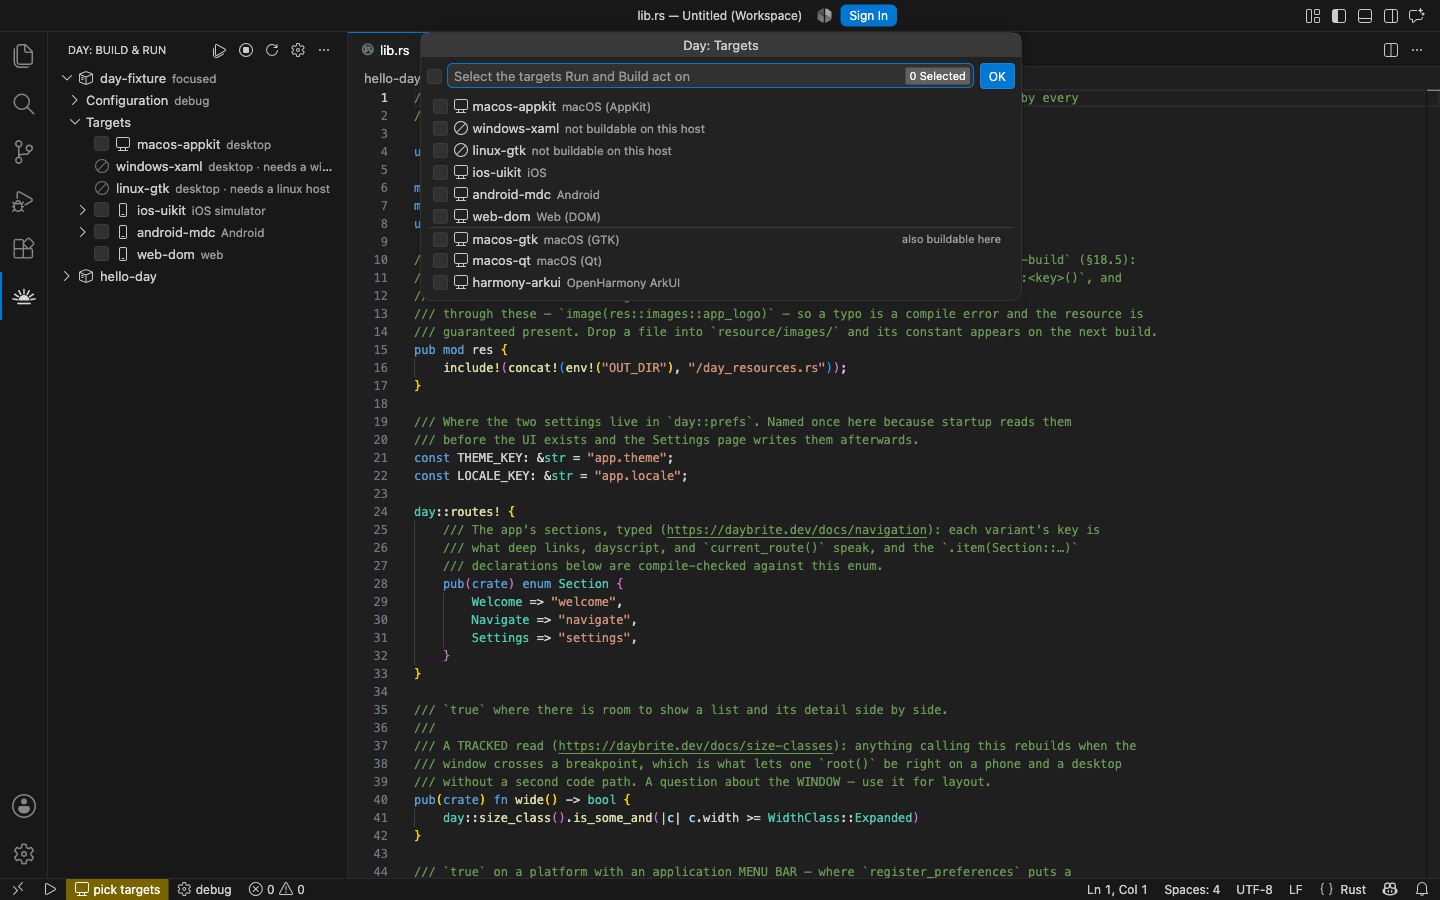
Task: Open the Accounts menu icon
Action: [24, 806]
